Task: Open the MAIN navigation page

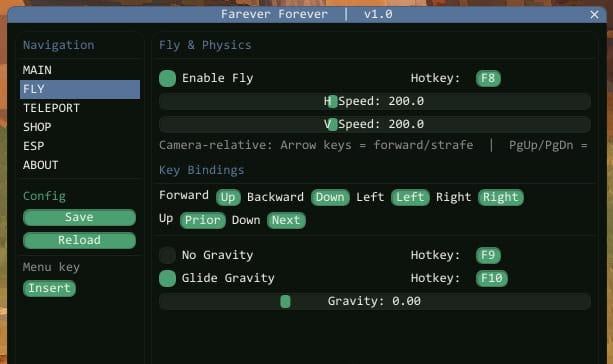Action: (x=80, y=70)
